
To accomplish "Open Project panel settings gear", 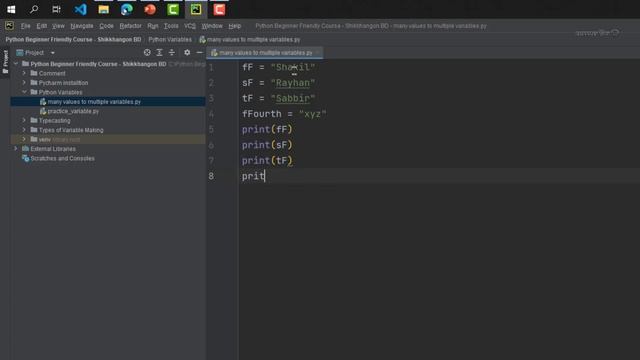I will 187,52.
